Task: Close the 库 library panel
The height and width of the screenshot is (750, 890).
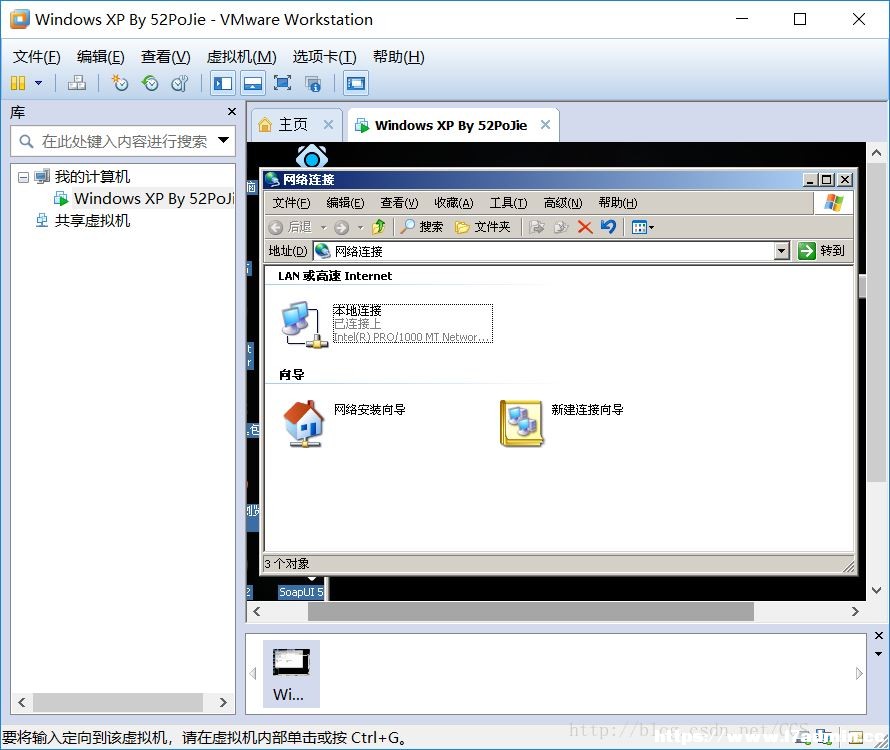Action: (232, 112)
